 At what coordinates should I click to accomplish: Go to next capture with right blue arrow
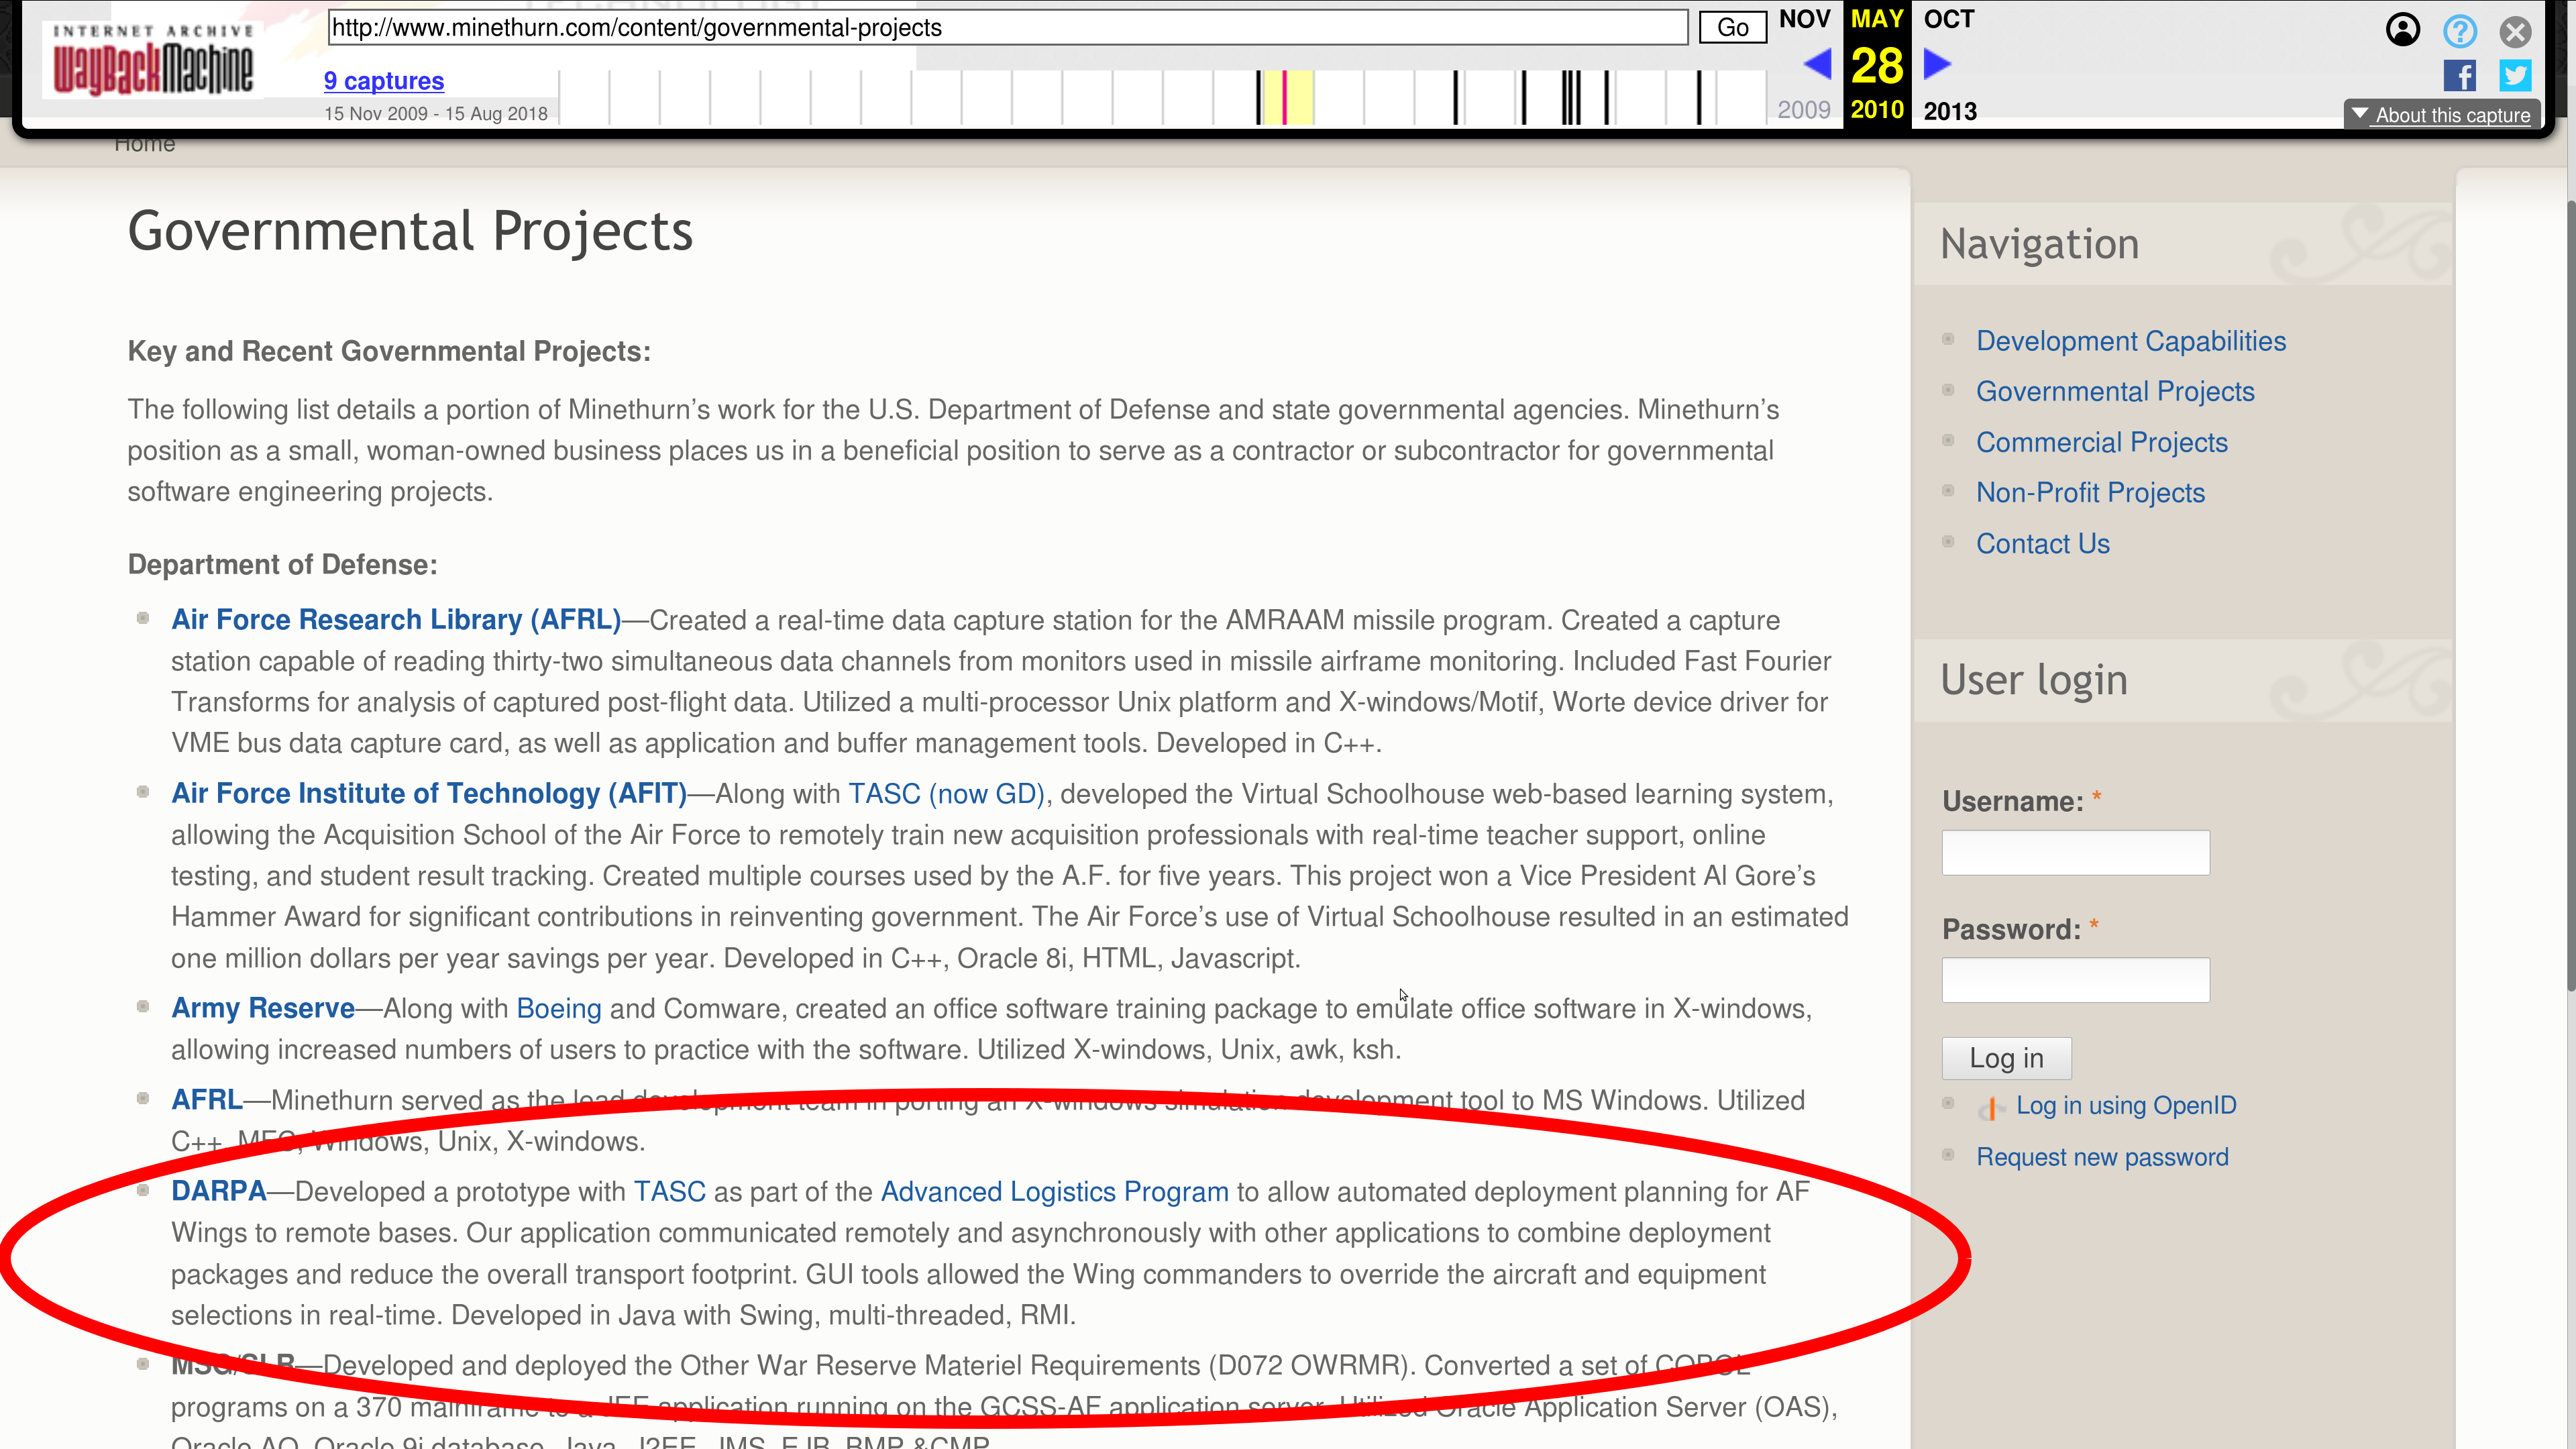click(x=1937, y=65)
